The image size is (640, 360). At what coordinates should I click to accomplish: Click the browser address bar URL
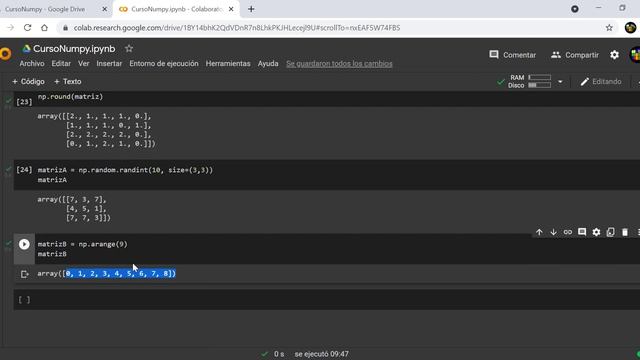point(237,28)
